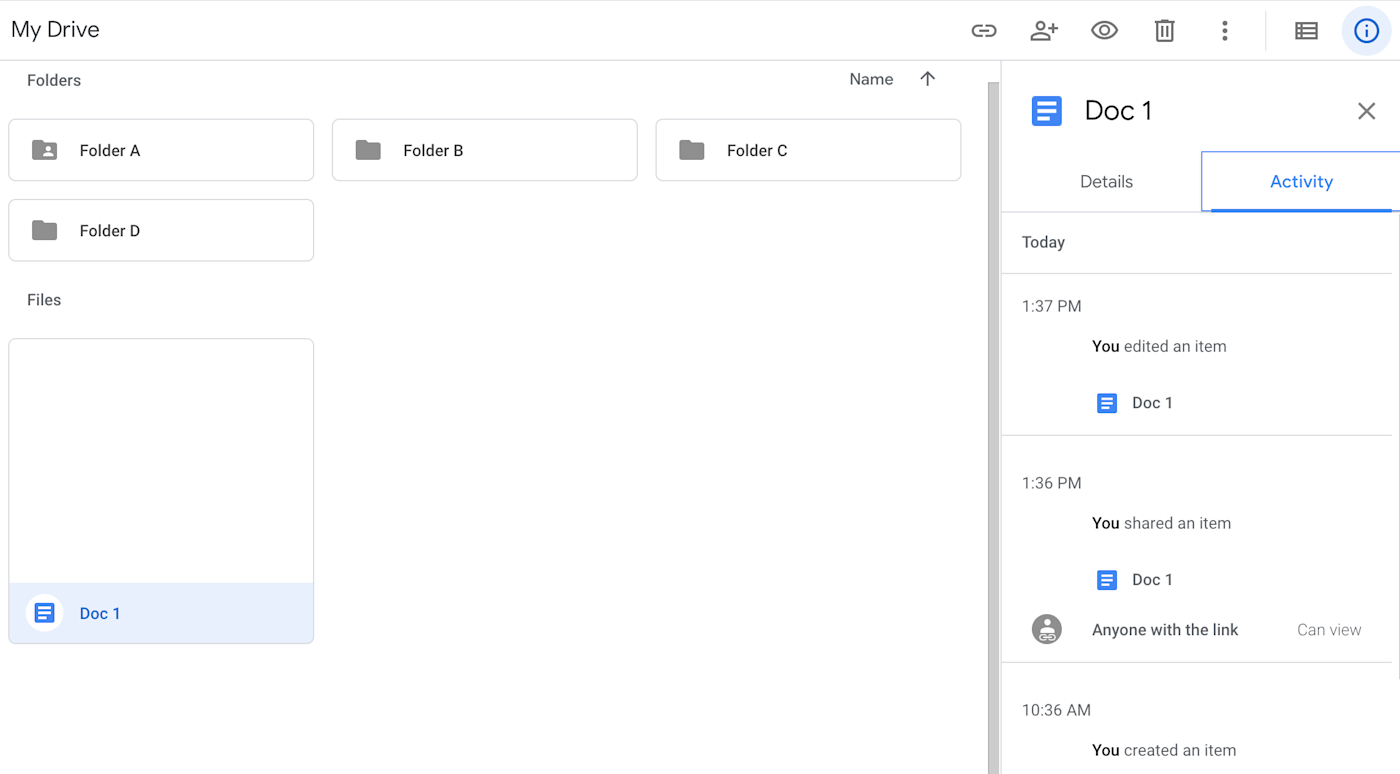Click 'Anyone with the link' text
1400x774 pixels.
(x=1165, y=630)
